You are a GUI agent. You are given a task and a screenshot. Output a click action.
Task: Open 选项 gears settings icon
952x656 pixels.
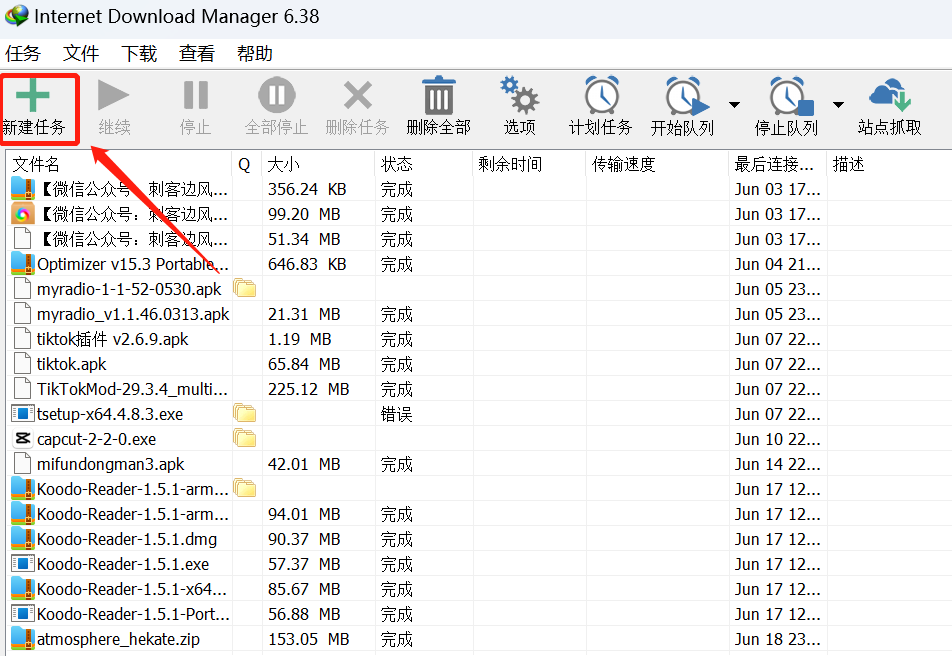[x=520, y=95]
